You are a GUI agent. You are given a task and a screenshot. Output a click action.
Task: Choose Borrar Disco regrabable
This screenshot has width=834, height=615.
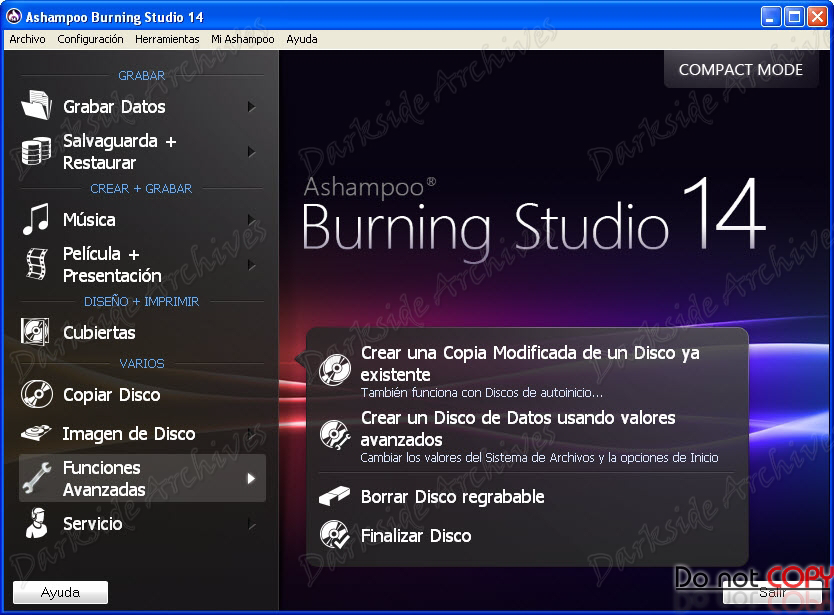(x=452, y=496)
